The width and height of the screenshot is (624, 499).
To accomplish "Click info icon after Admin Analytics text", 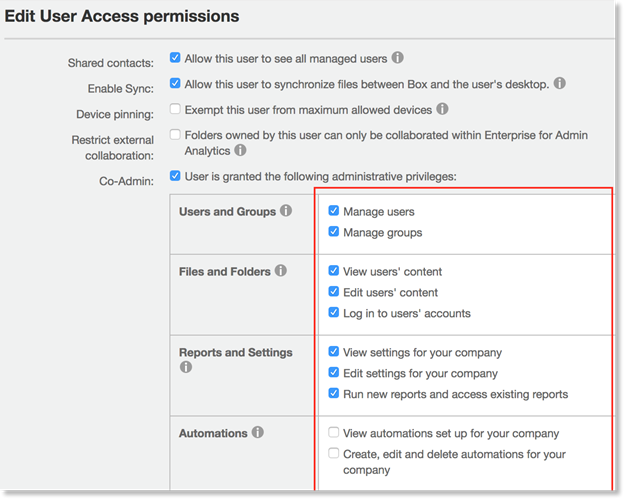I will tap(240, 151).
